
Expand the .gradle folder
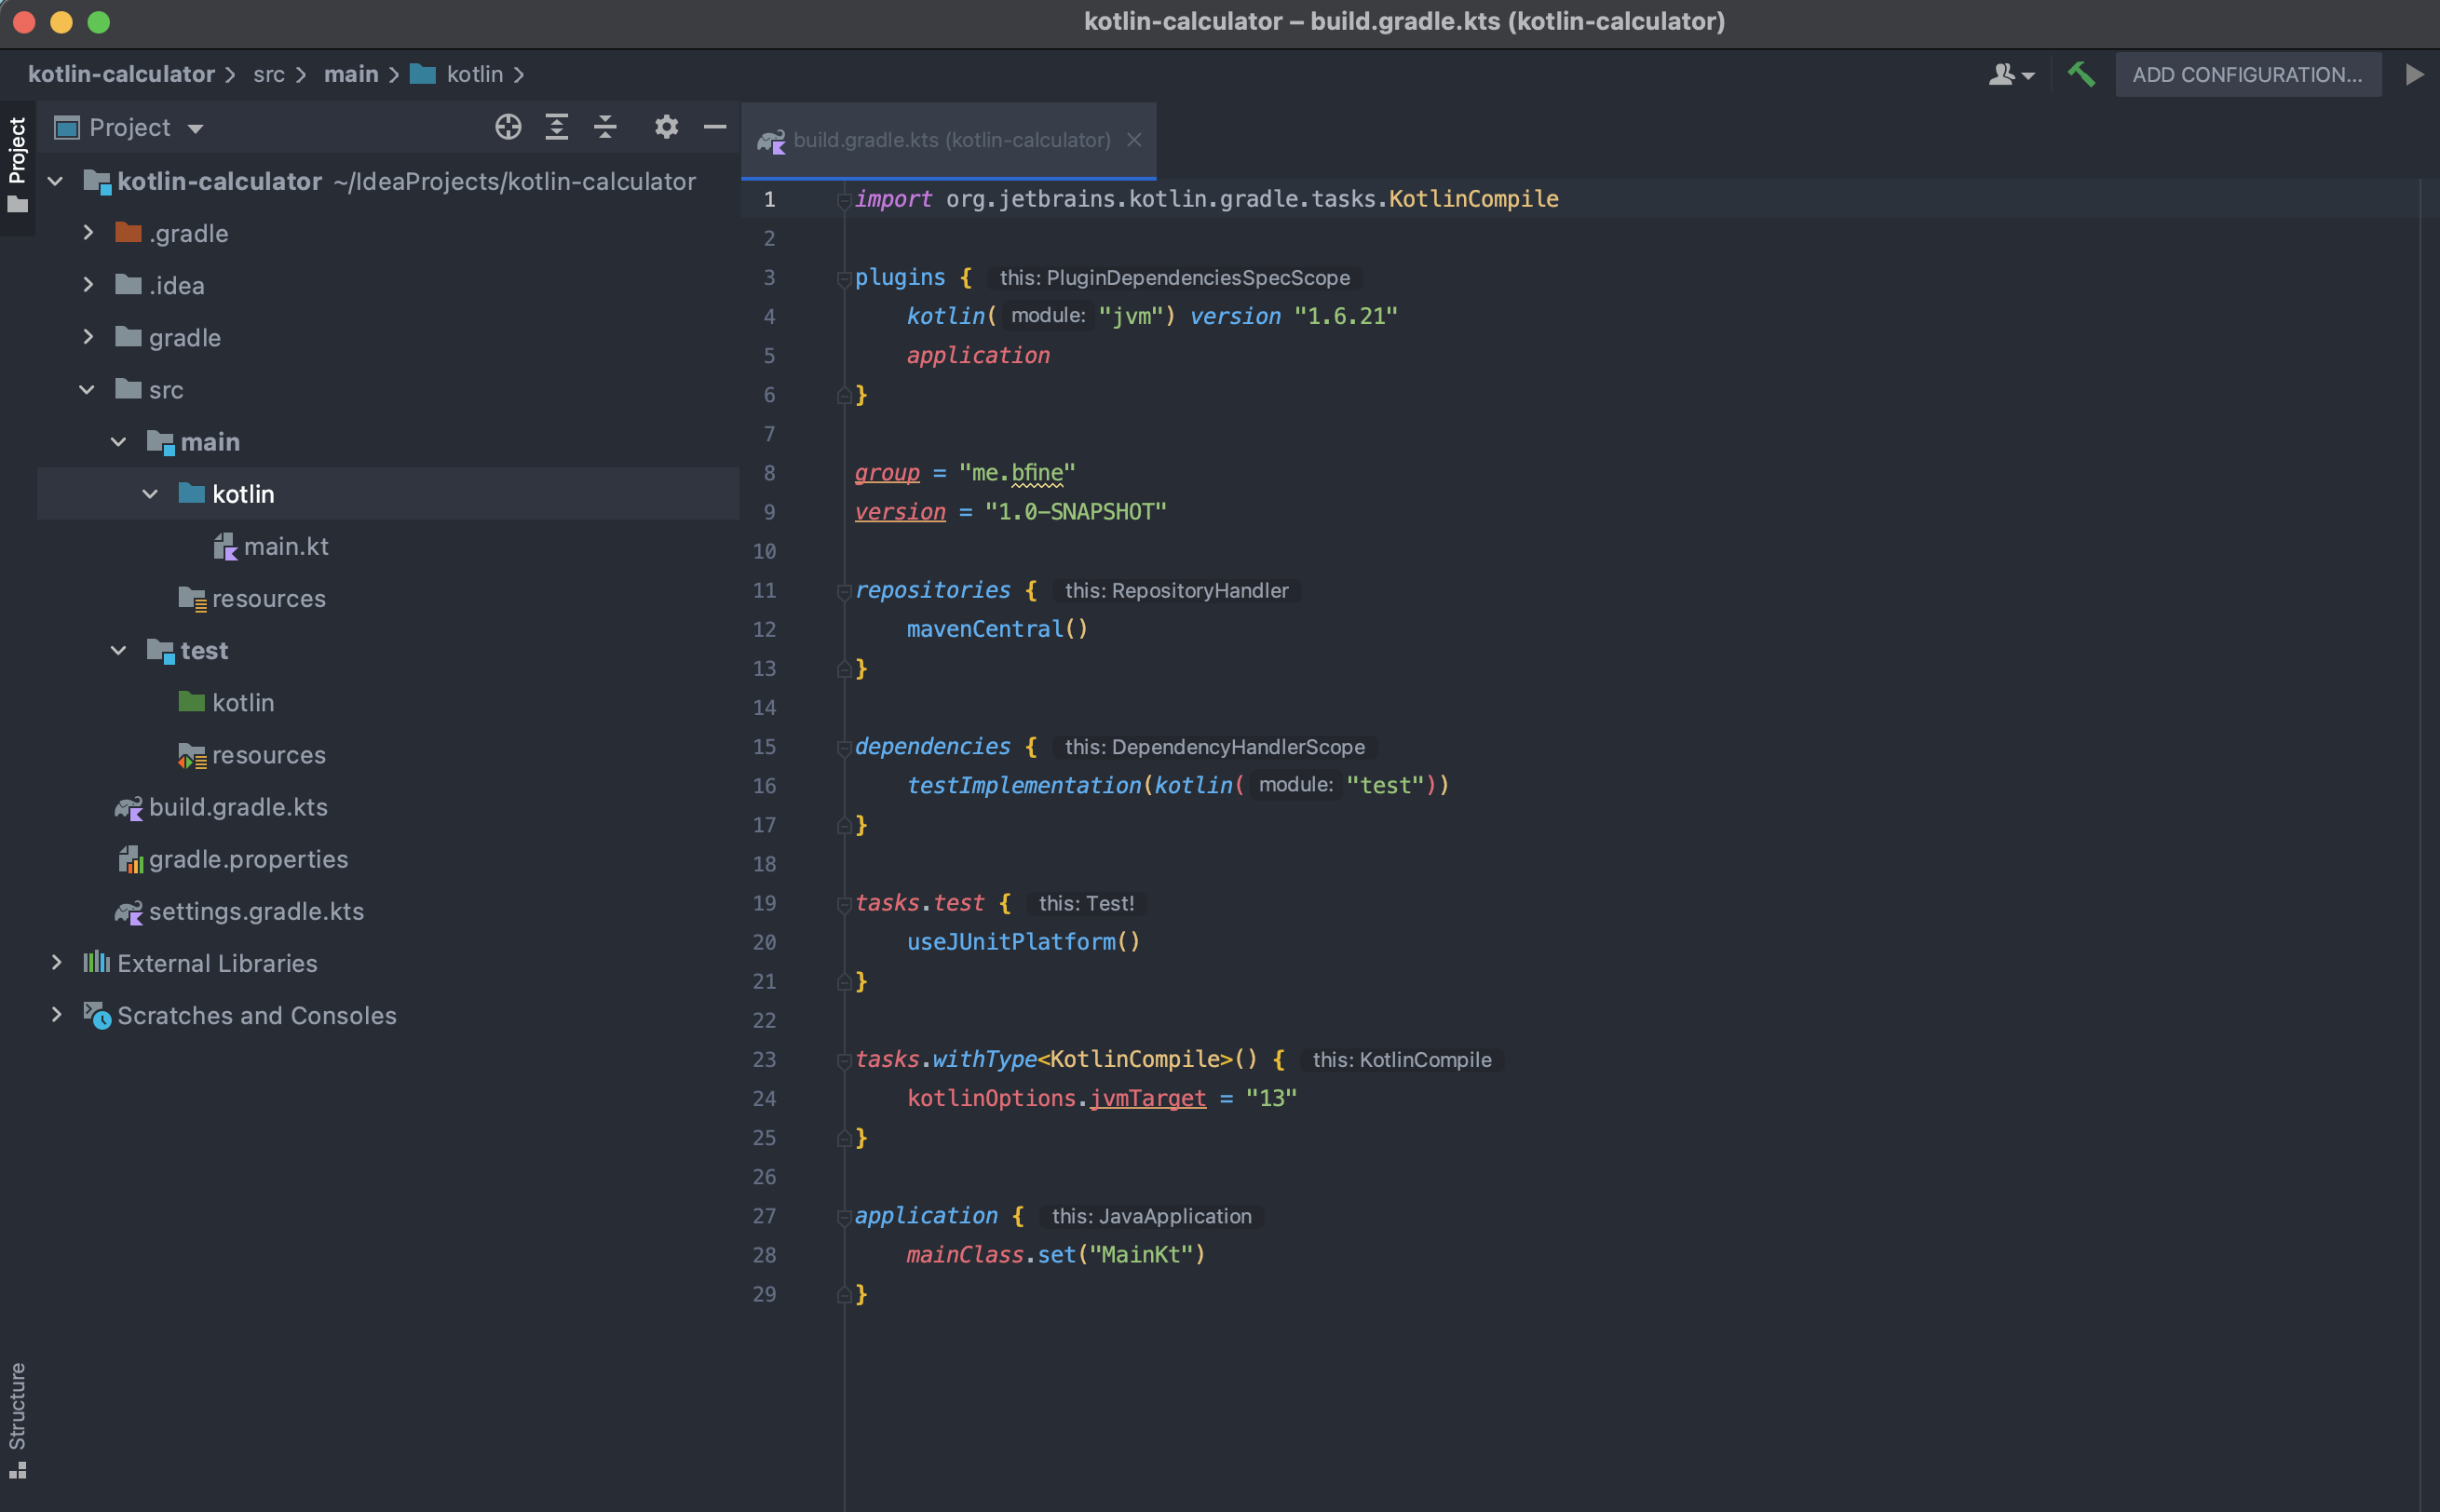(x=88, y=233)
